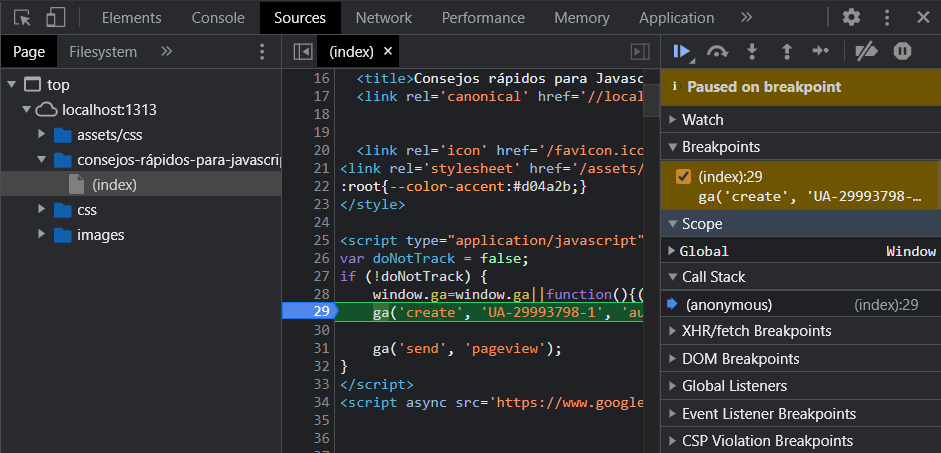
Task: Open the Application tab
Action: [x=676, y=18]
